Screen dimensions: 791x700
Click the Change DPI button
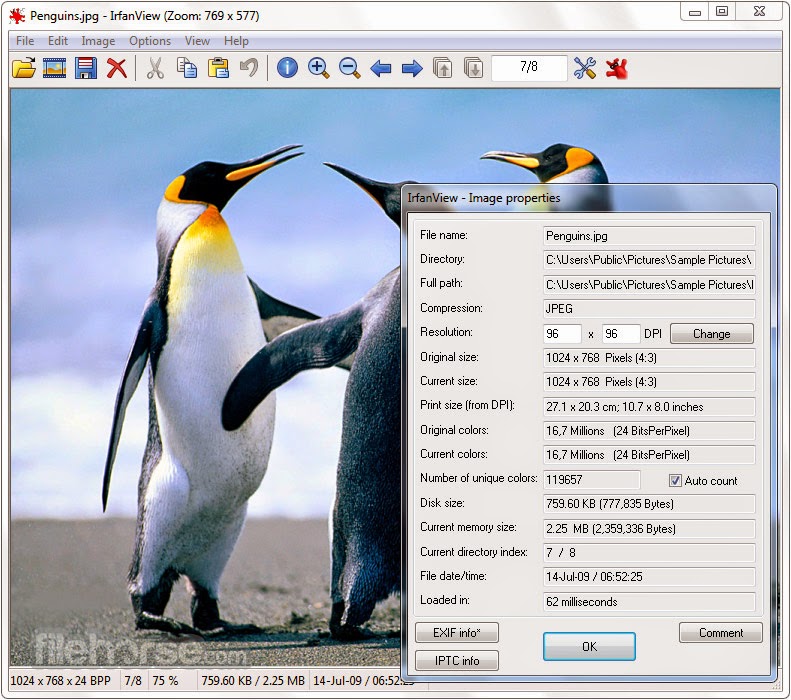[x=711, y=334]
